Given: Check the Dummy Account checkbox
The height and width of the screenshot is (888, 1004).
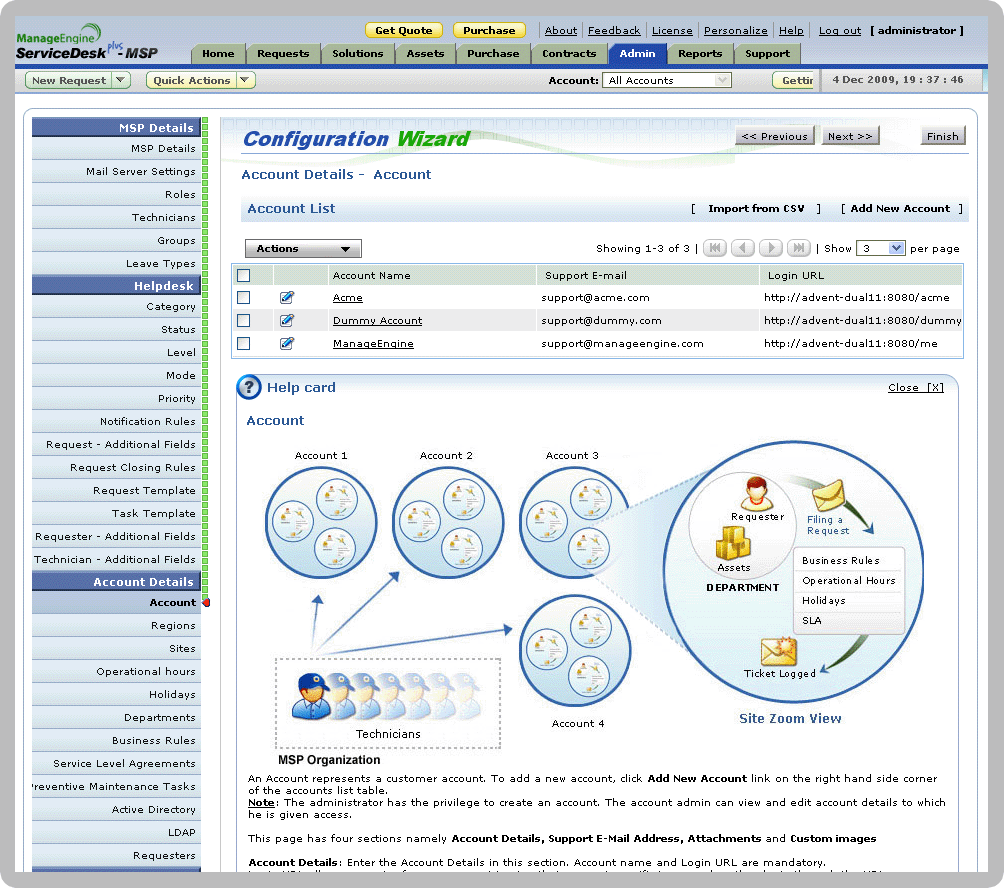Looking at the screenshot, I should click(243, 320).
